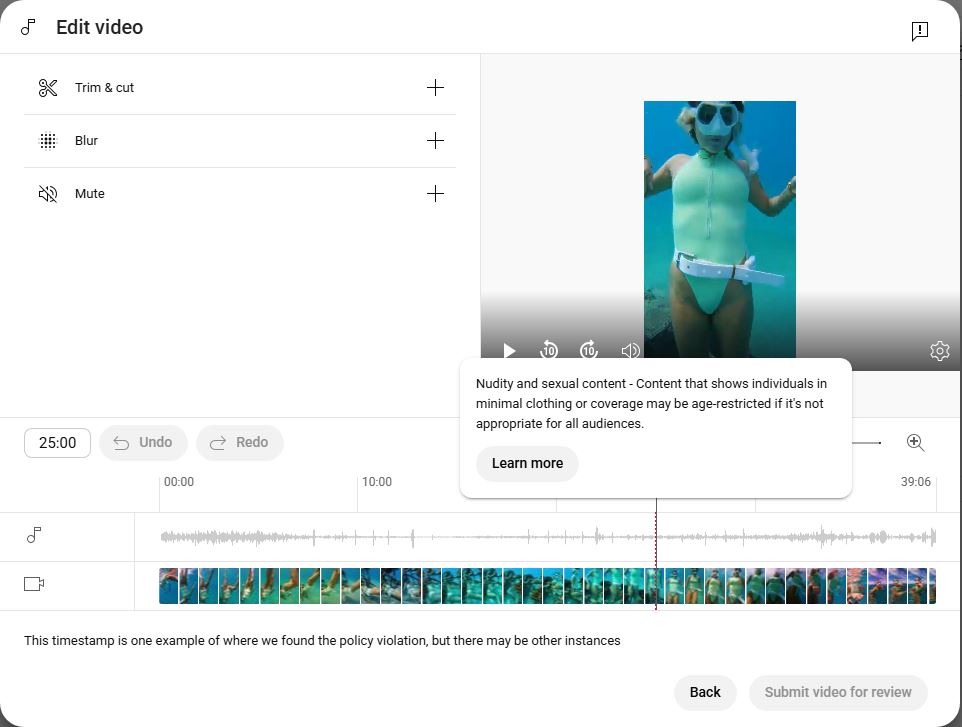The image size is (962, 727).
Task: Add a Blur effect with plus
Action: point(435,140)
